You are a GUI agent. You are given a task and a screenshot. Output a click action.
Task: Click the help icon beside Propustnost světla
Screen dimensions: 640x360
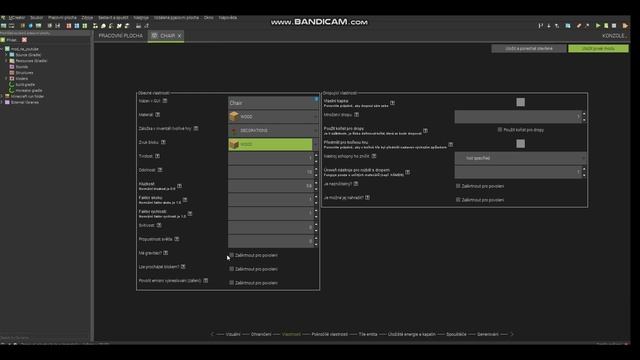click(x=177, y=239)
